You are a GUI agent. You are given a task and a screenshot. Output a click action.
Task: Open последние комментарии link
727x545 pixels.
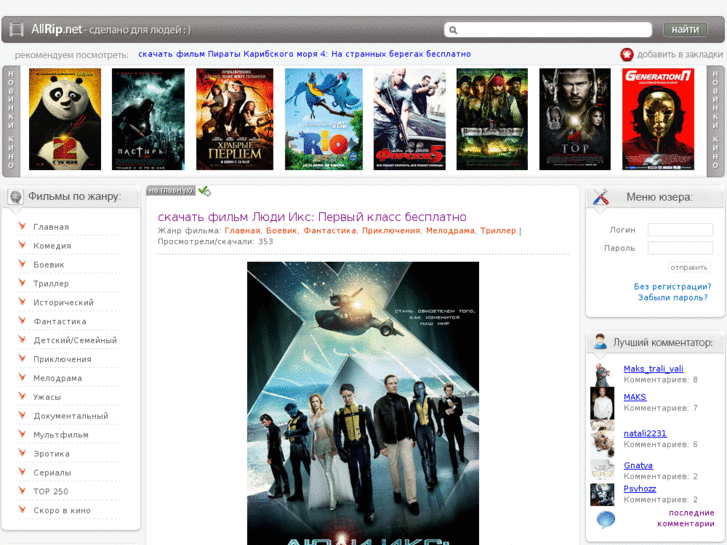click(686, 519)
